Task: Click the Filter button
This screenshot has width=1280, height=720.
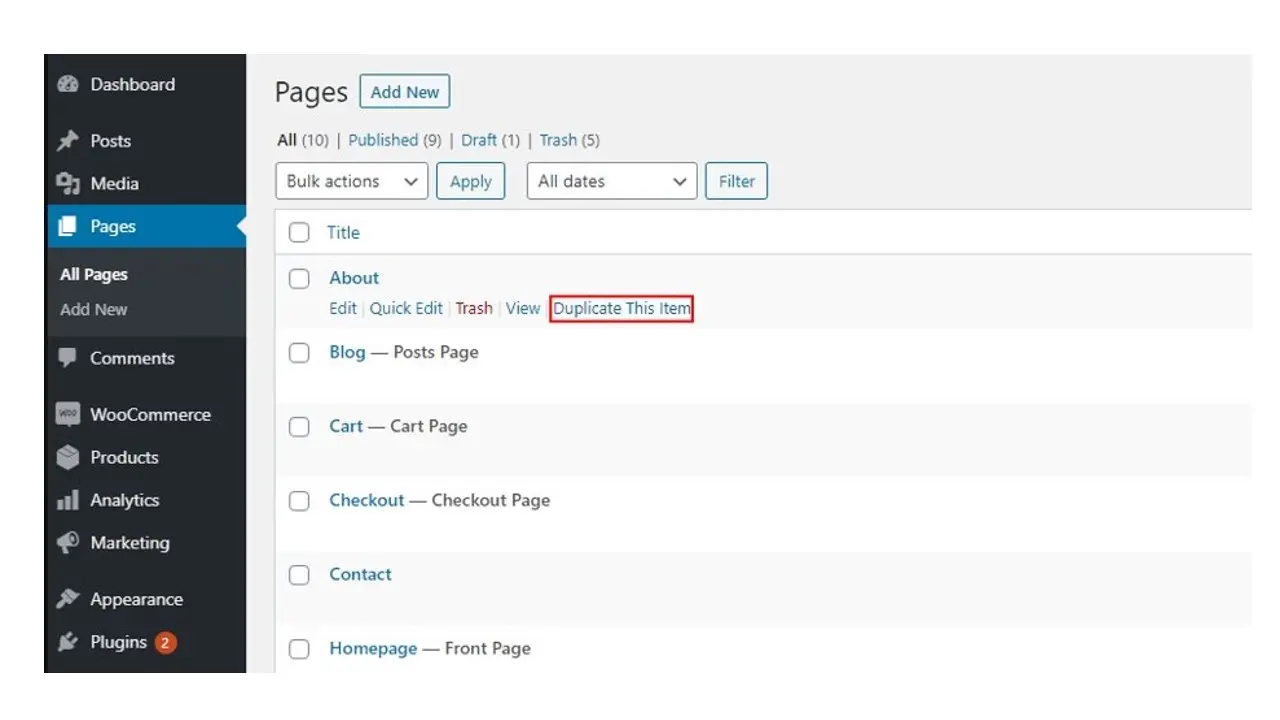Action: tap(736, 181)
